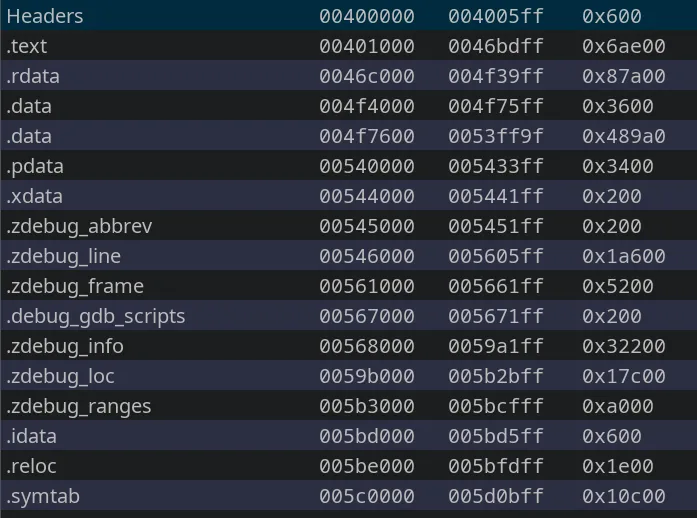The height and width of the screenshot is (518, 697).
Task: Click the size value 0x3600
Action: [x=618, y=106]
